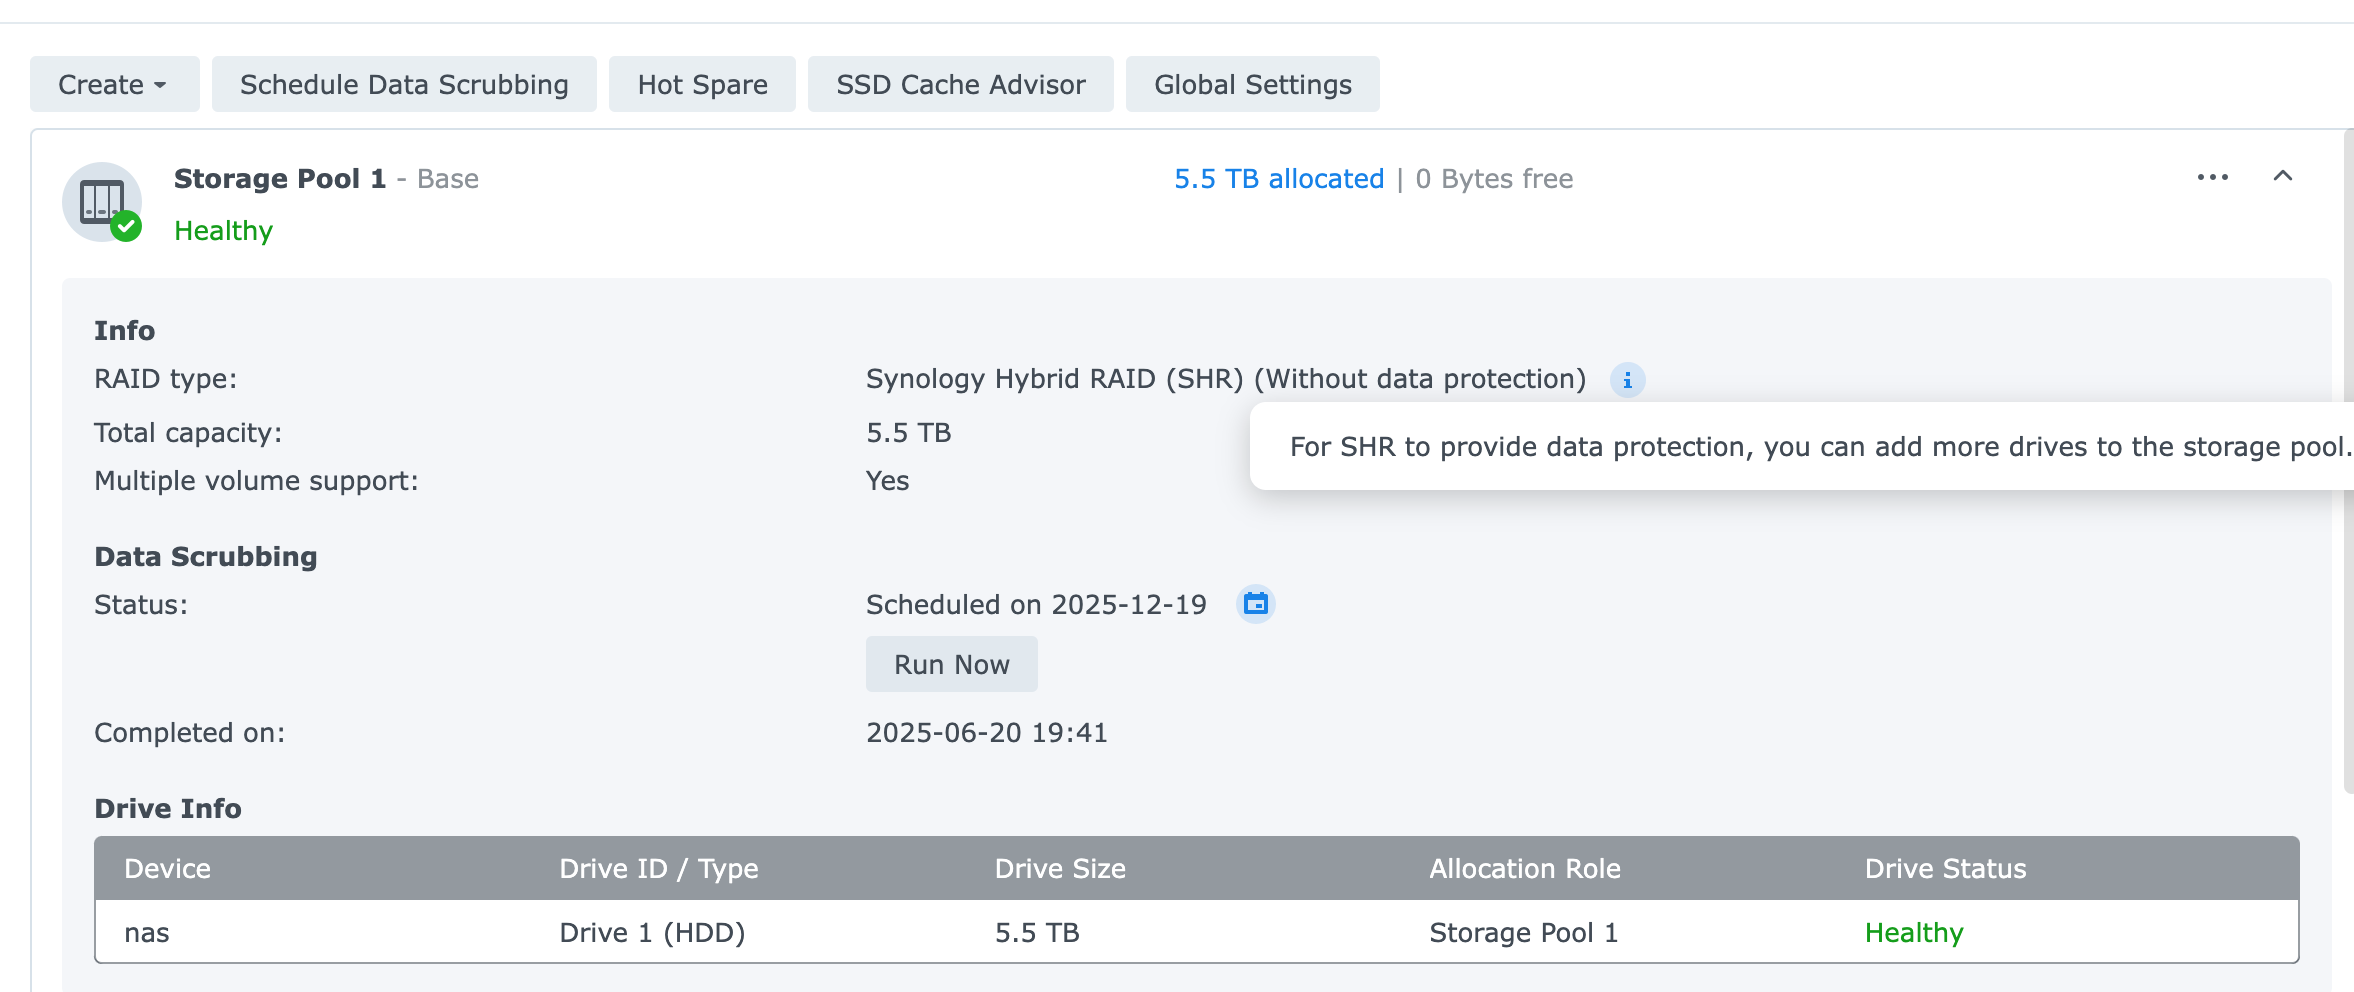Open the Hot Spare manager
The height and width of the screenshot is (992, 2354).
tap(702, 84)
